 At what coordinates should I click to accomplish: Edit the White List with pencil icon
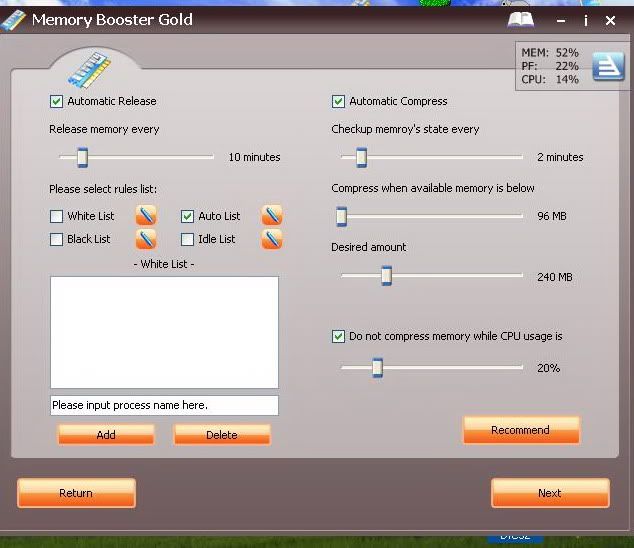(146, 215)
